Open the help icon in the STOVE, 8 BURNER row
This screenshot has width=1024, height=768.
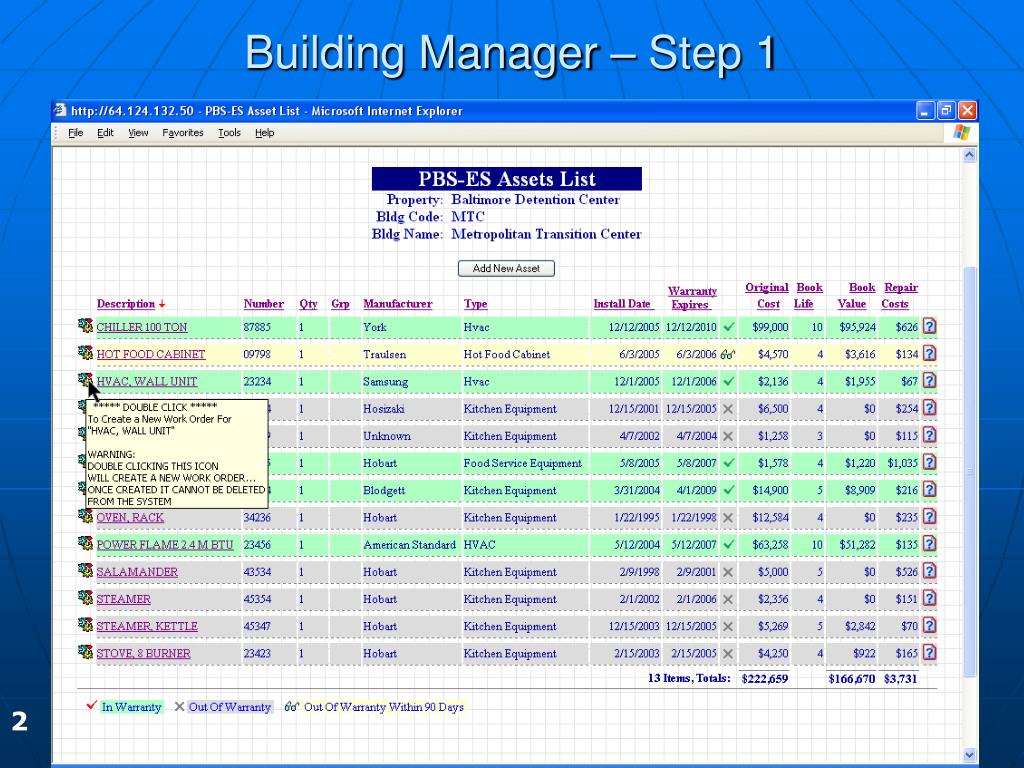click(x=929, y=652)
